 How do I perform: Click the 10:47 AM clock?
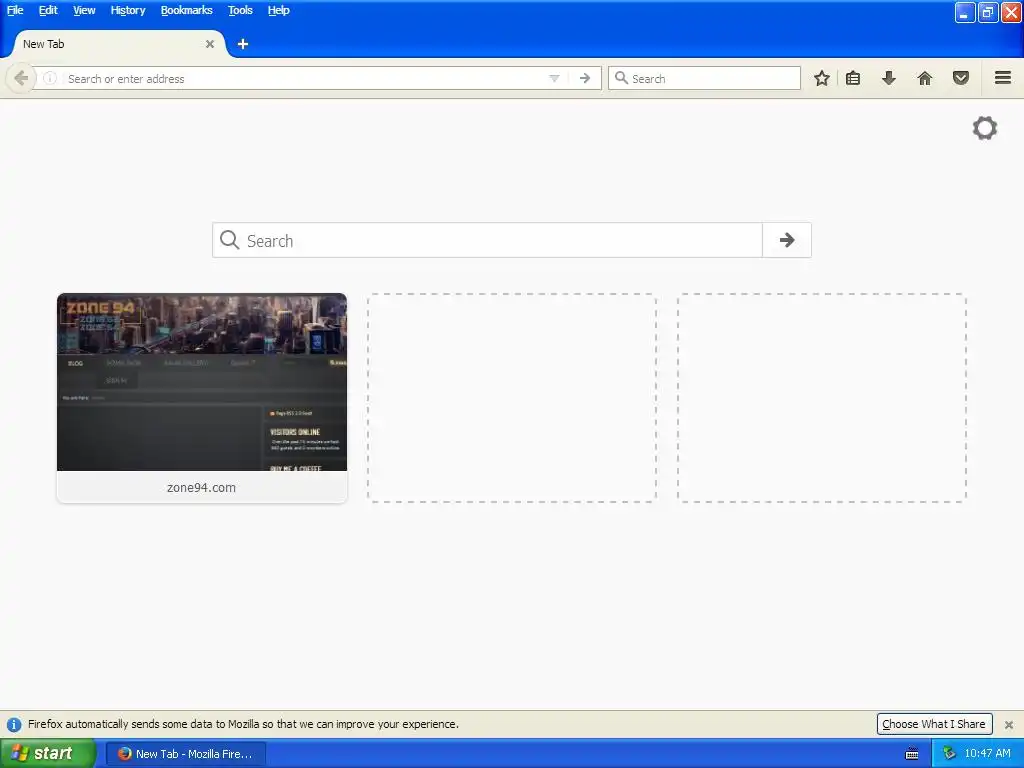pyautogui.click(x=987, y=753)
